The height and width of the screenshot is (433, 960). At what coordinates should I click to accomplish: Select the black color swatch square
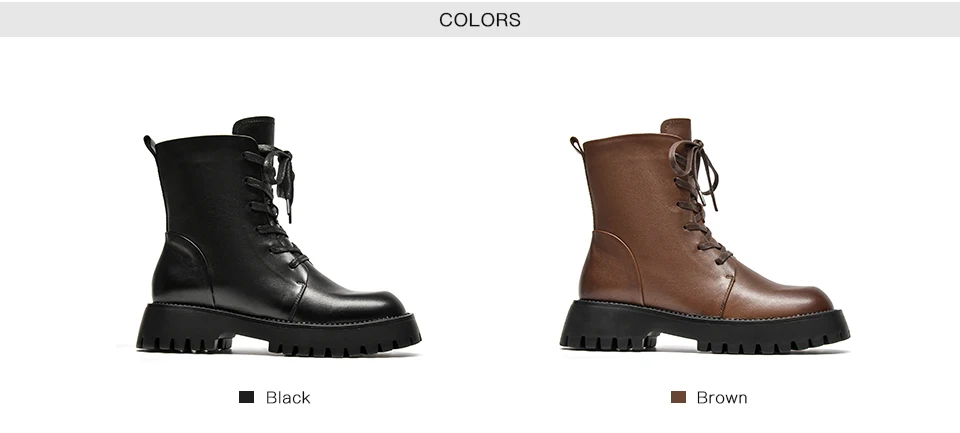(246, 397)
